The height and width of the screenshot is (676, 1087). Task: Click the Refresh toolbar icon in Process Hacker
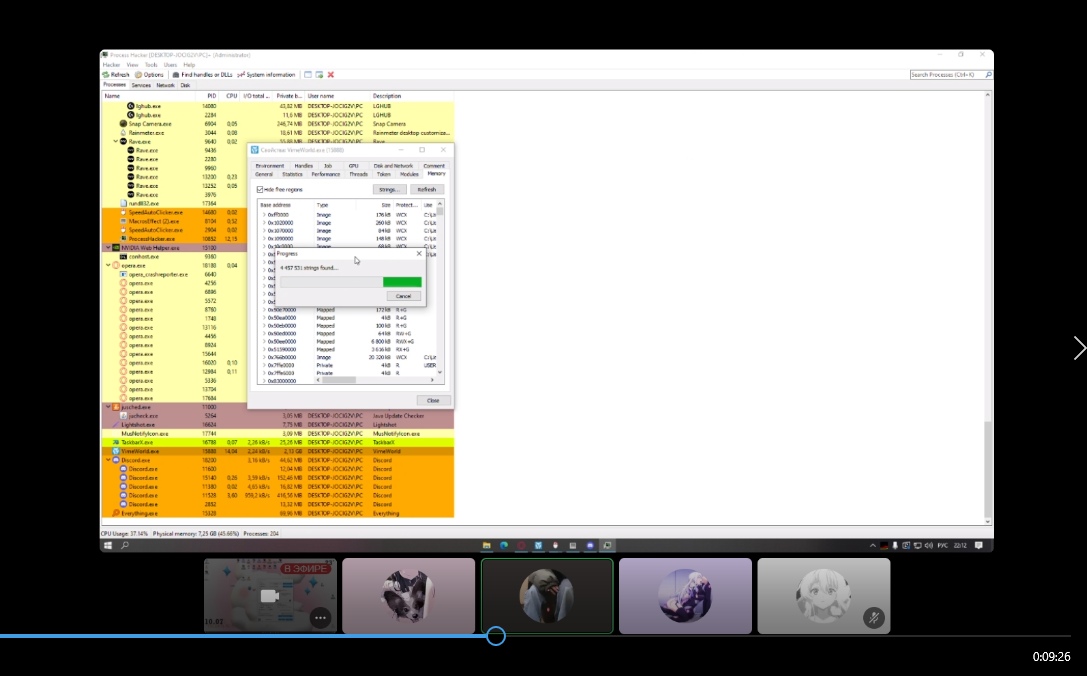115,75
